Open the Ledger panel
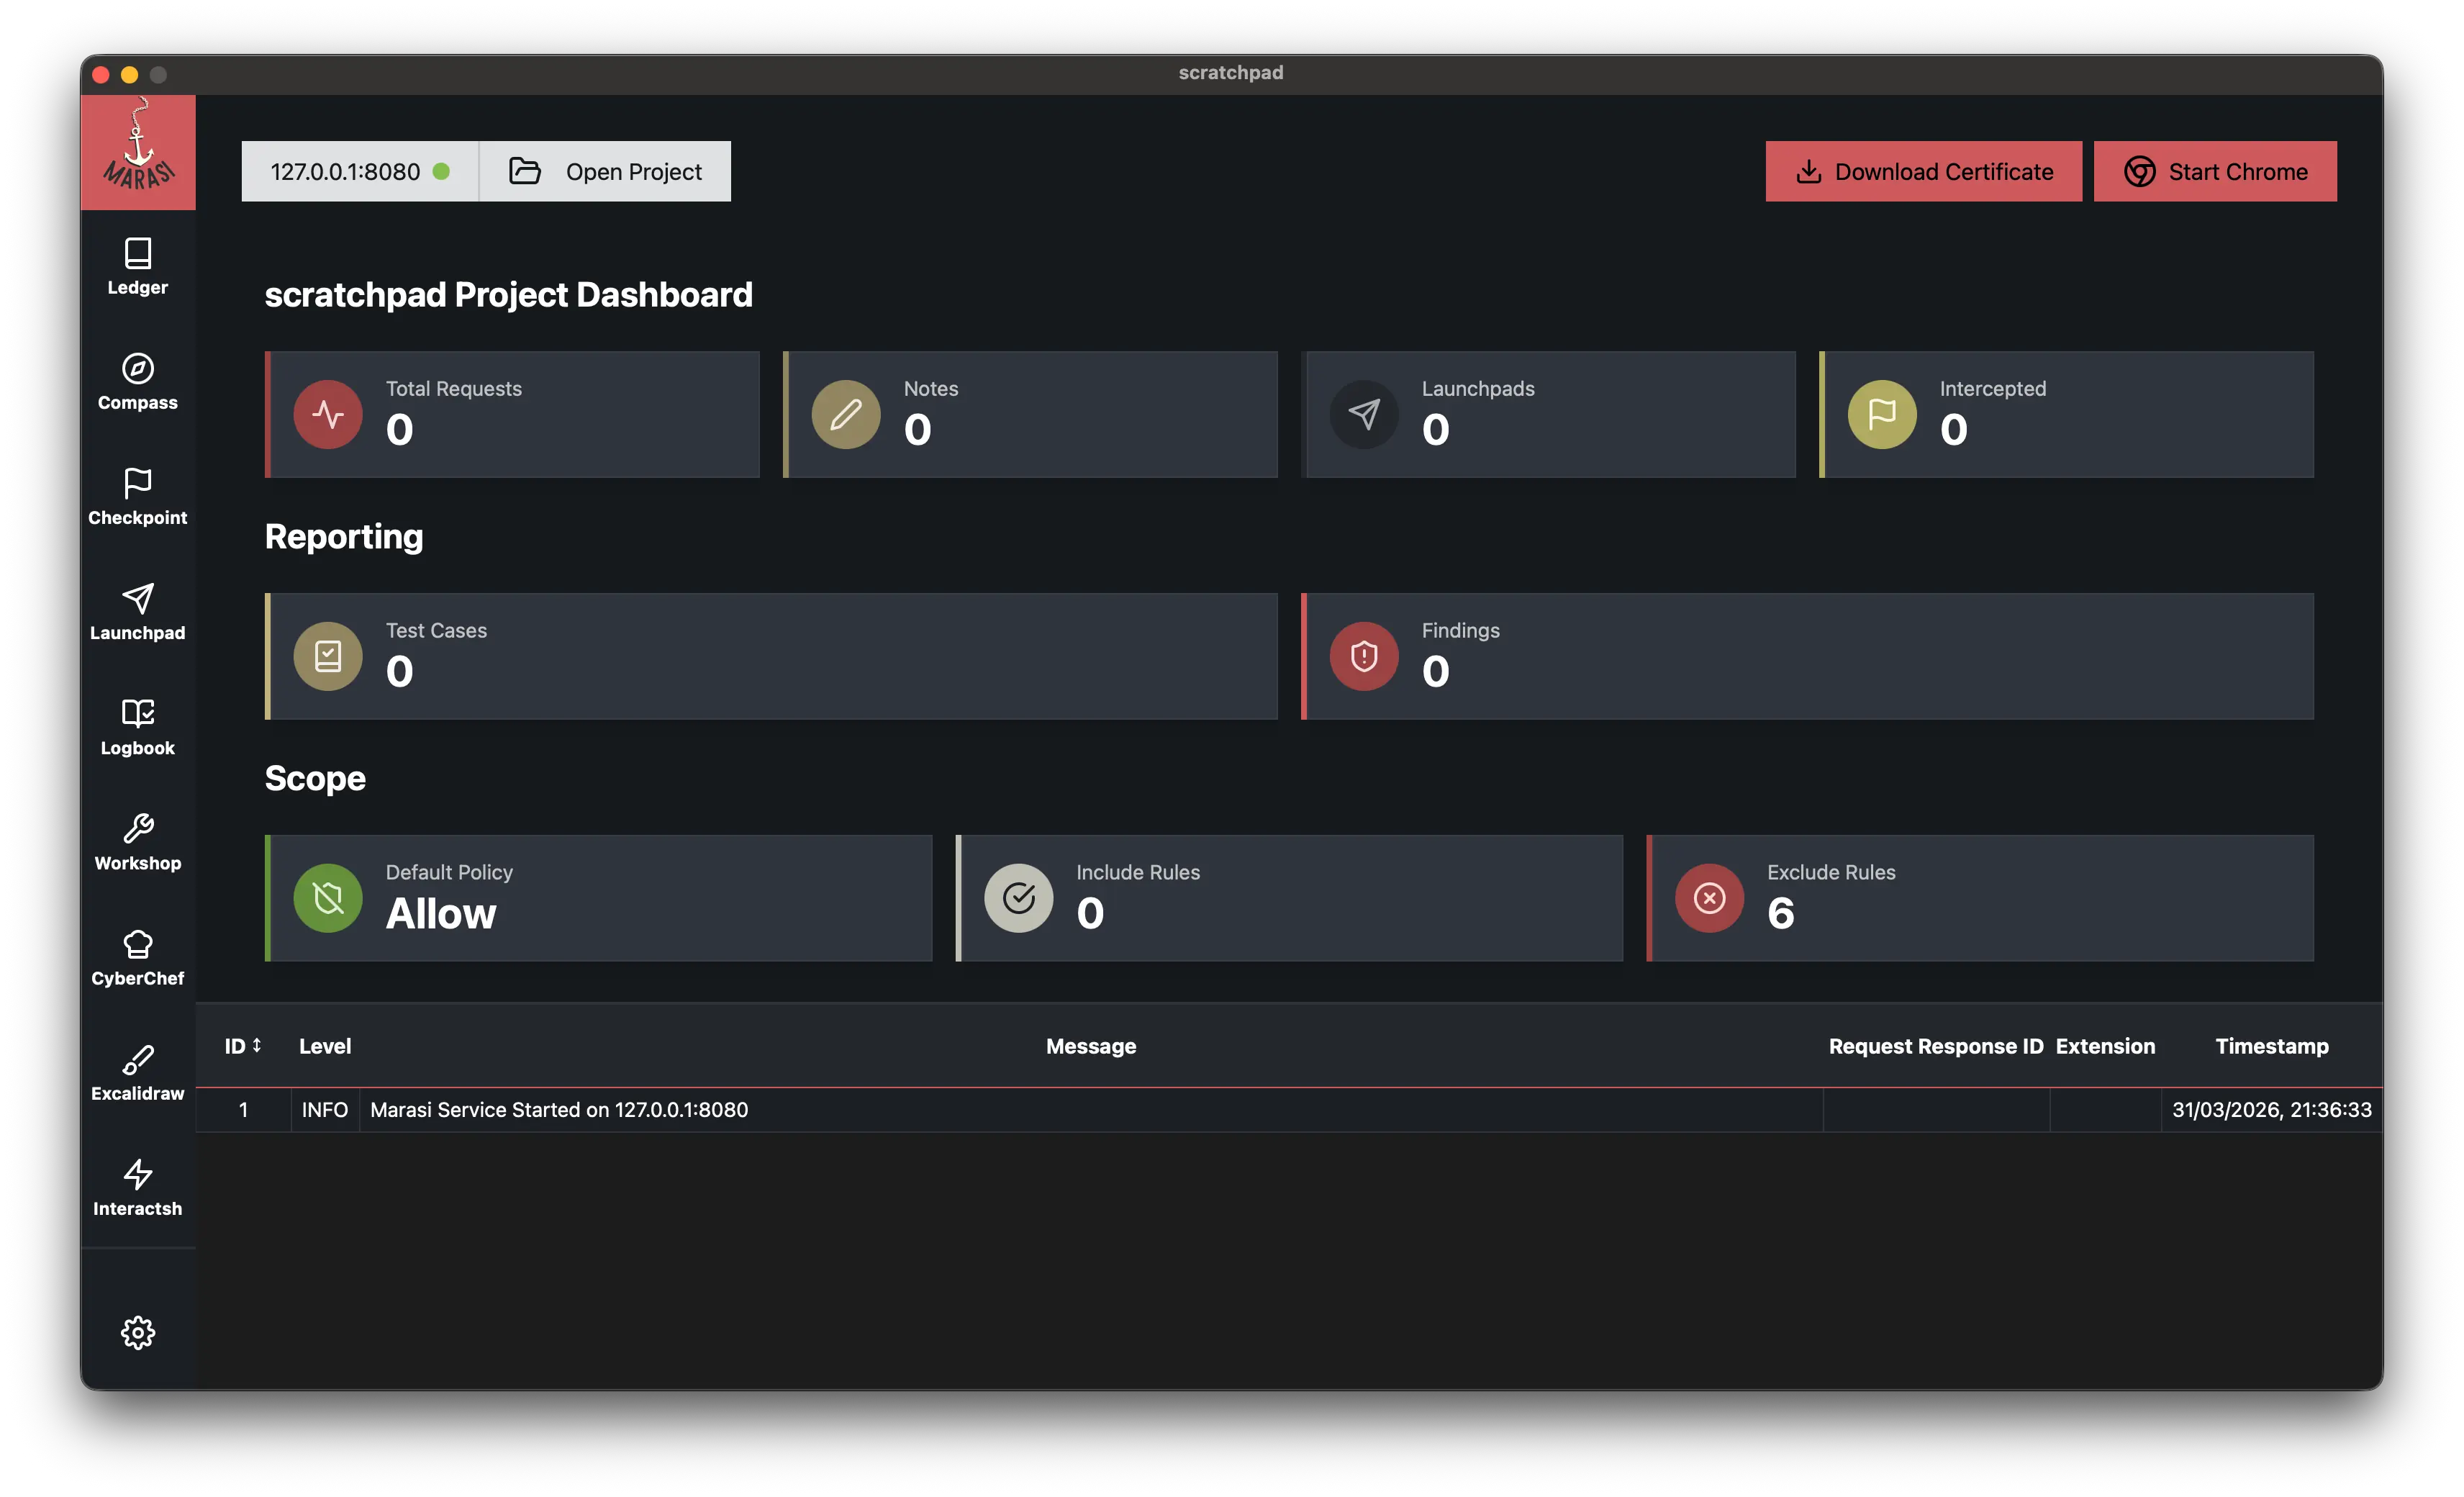 137,266
